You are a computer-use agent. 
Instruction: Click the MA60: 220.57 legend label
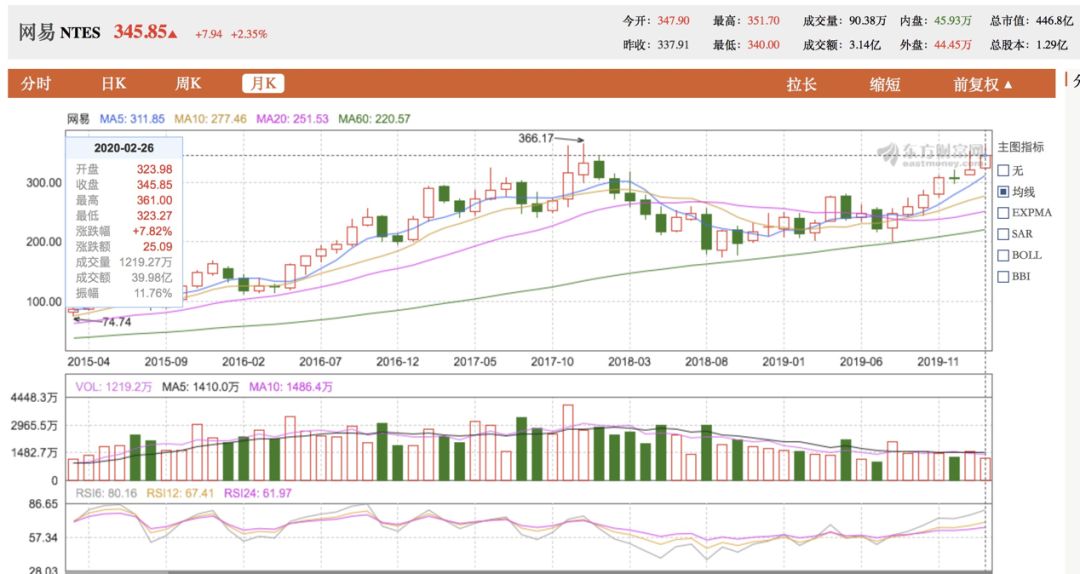[x=374, y=119]
